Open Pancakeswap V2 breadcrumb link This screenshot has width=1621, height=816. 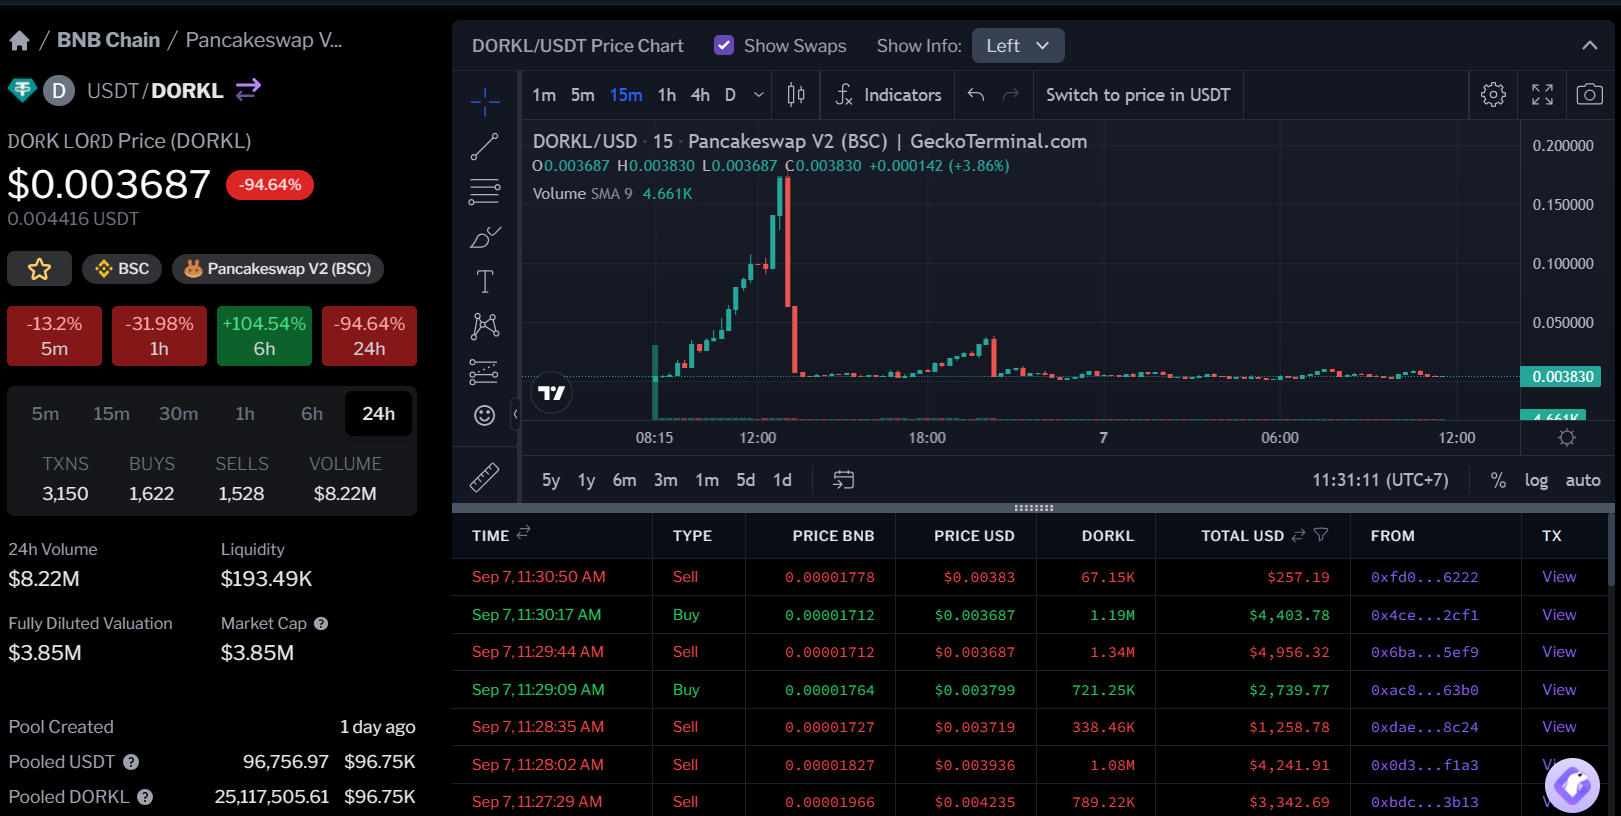[264, 40]
